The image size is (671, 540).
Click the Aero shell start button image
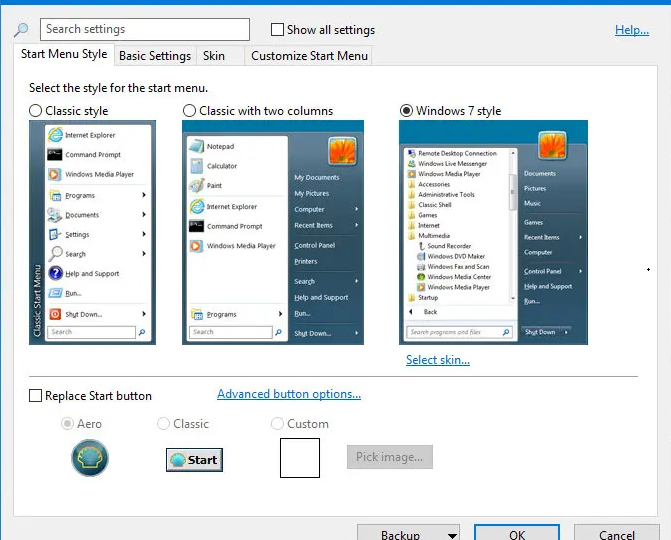pyautogui.click(x=90, y=458)
